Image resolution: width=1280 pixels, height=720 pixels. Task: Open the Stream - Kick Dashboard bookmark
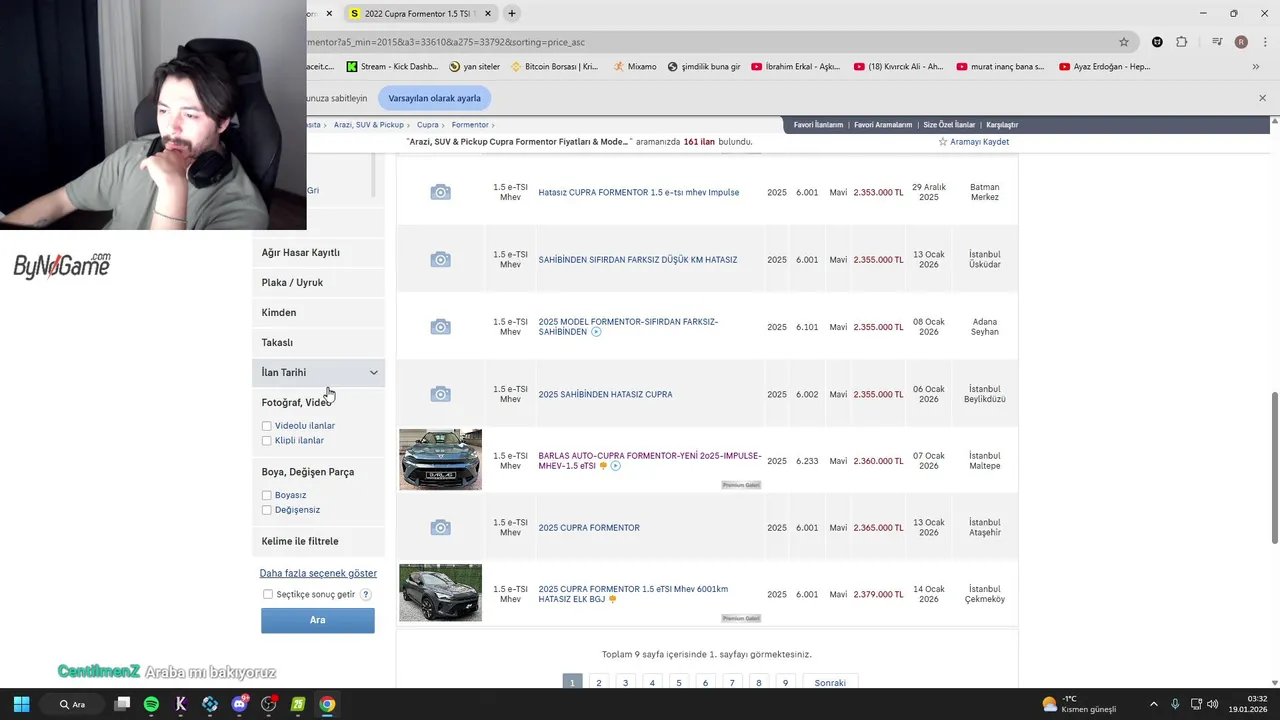[392, 67]
